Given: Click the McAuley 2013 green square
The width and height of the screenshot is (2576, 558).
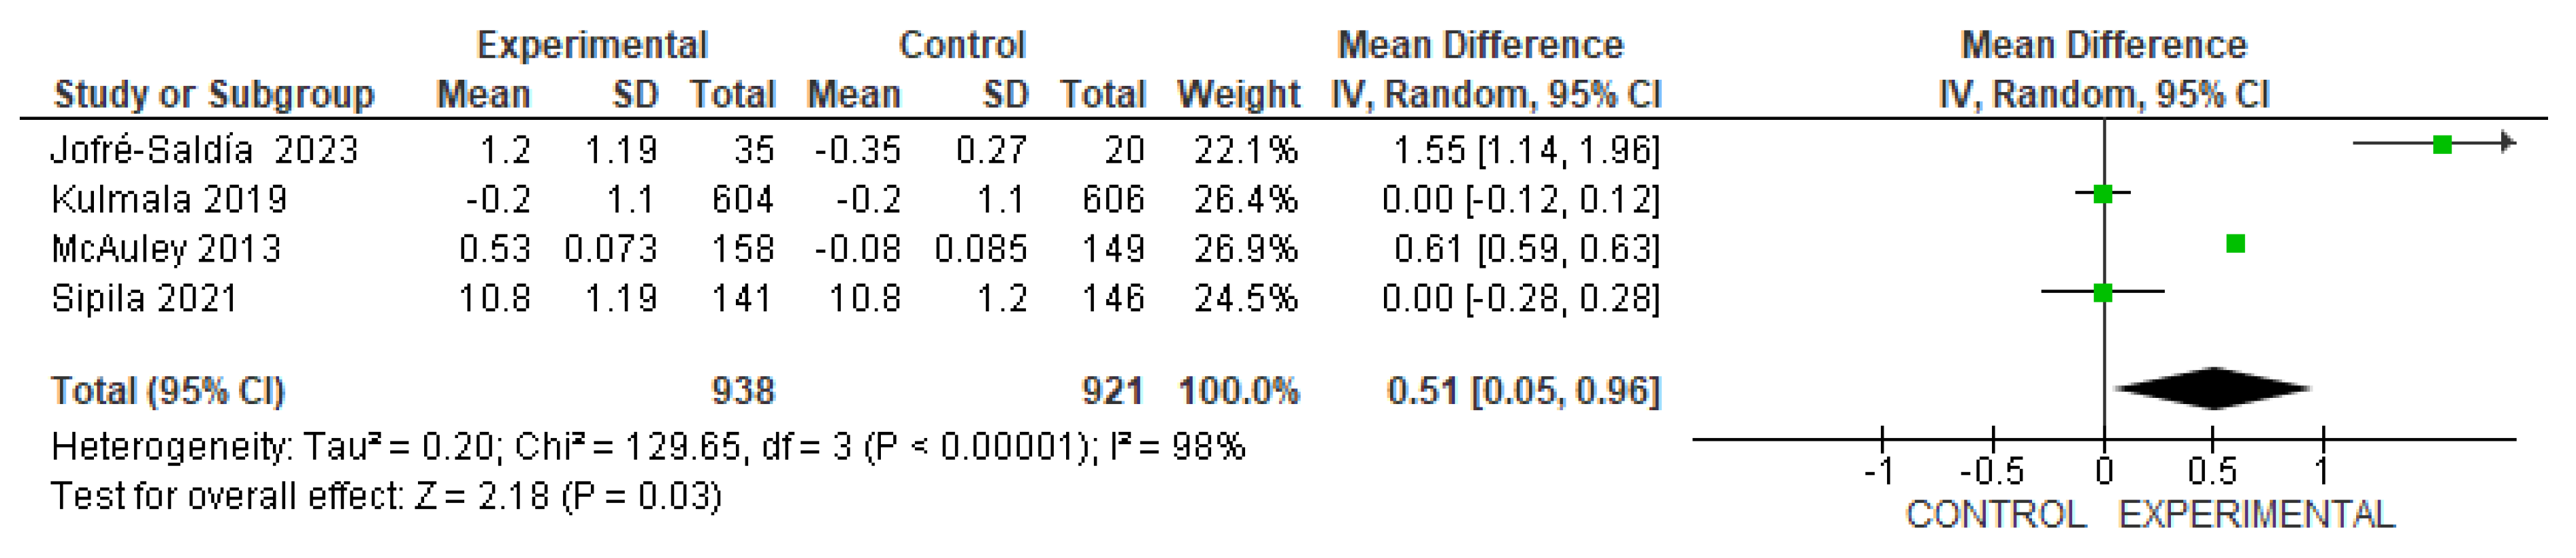Looking at the screenshot, I should tap(2236, 244).
